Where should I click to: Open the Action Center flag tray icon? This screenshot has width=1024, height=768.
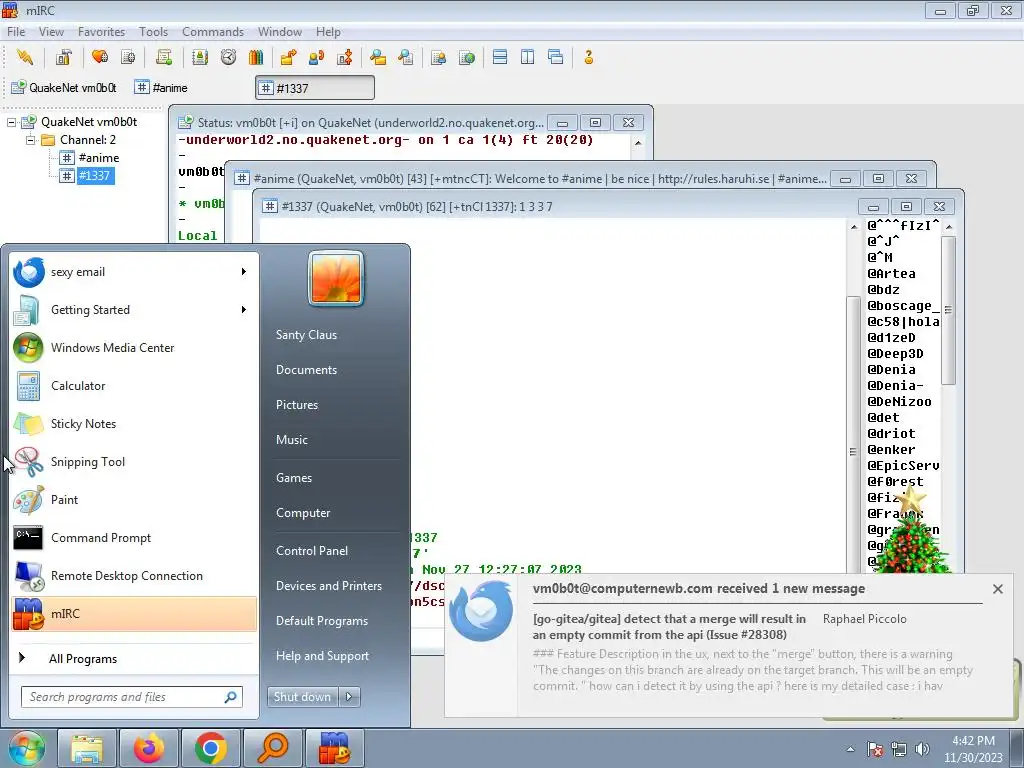pos(875,749)
